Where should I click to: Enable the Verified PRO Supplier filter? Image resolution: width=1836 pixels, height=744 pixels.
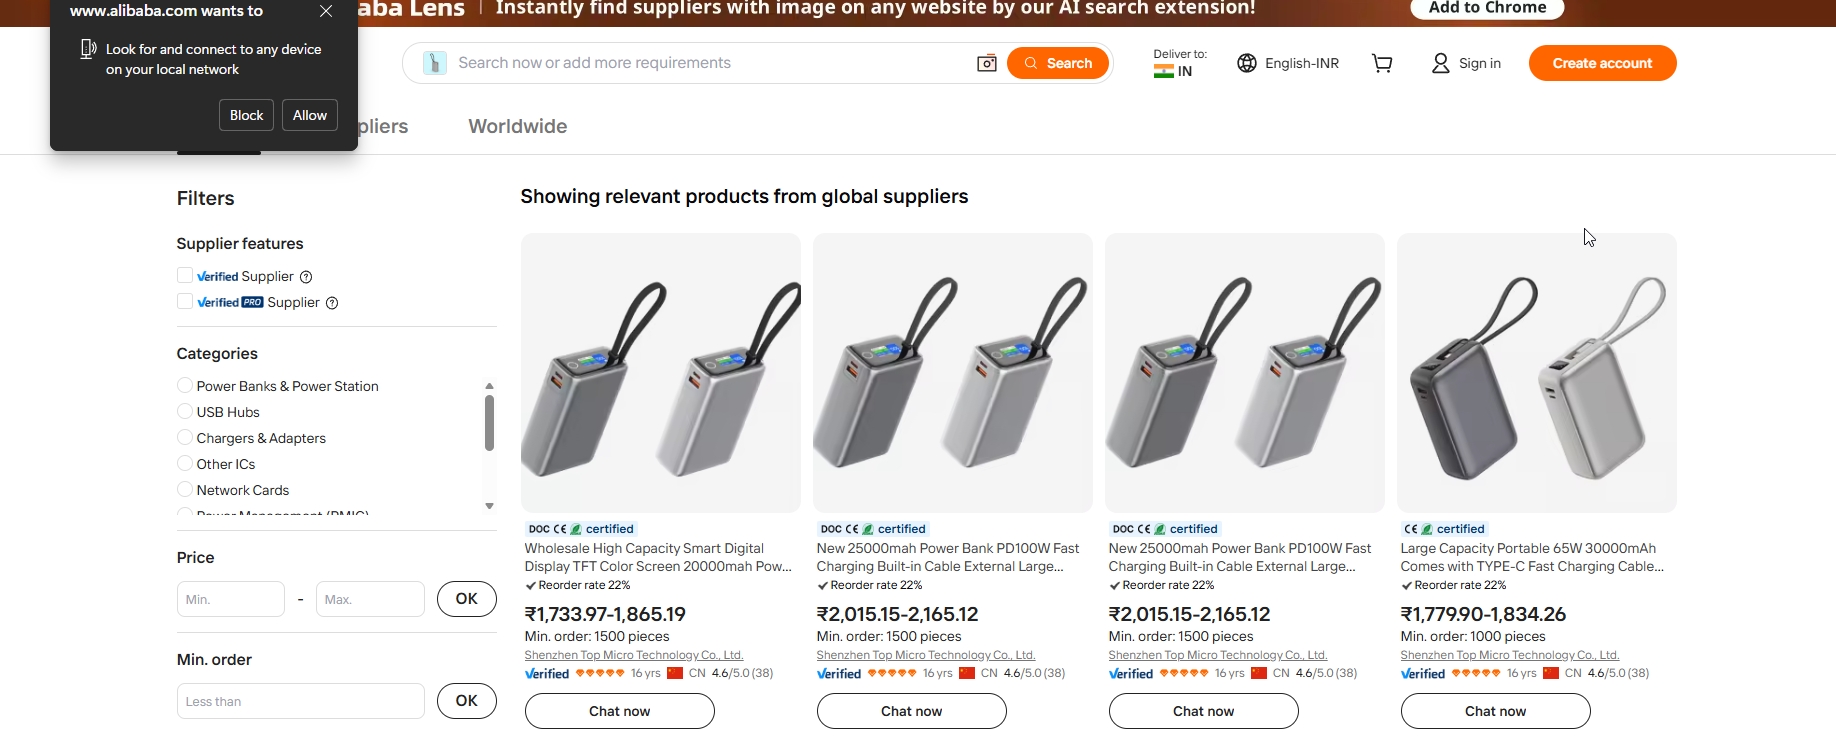pos(185,302)
